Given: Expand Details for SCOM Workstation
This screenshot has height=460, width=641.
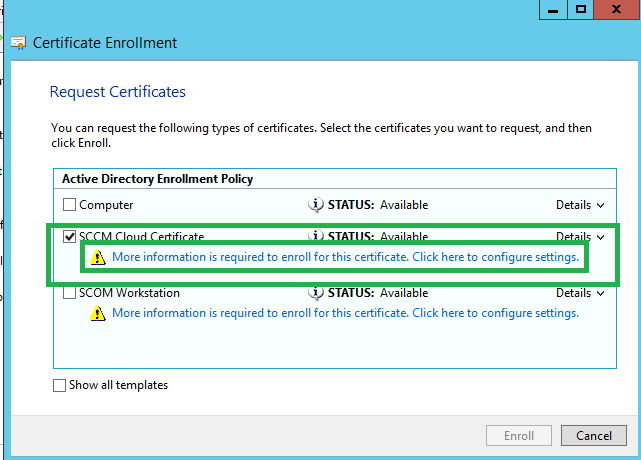Looking at the screenshot, I should (x=580, y=293).
